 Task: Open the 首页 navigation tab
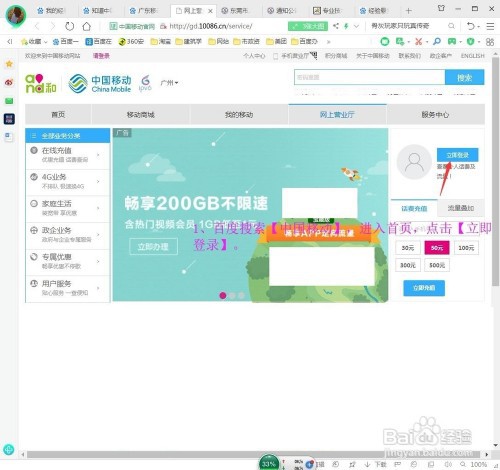pos(58,114)
